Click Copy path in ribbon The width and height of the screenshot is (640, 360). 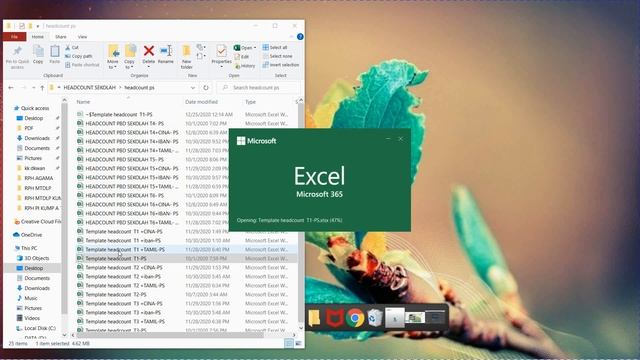(x=79, y=56)
